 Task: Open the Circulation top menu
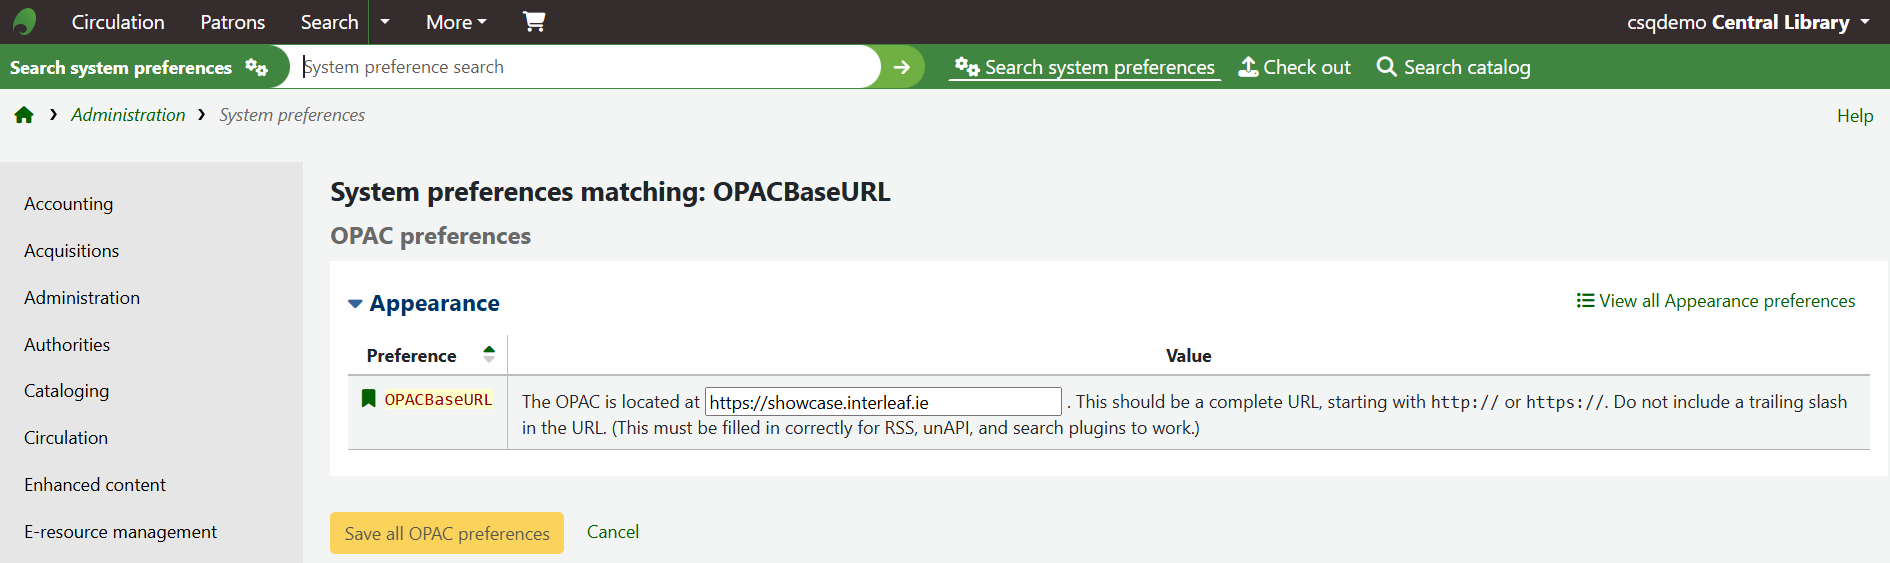click(x=118, y=21)
